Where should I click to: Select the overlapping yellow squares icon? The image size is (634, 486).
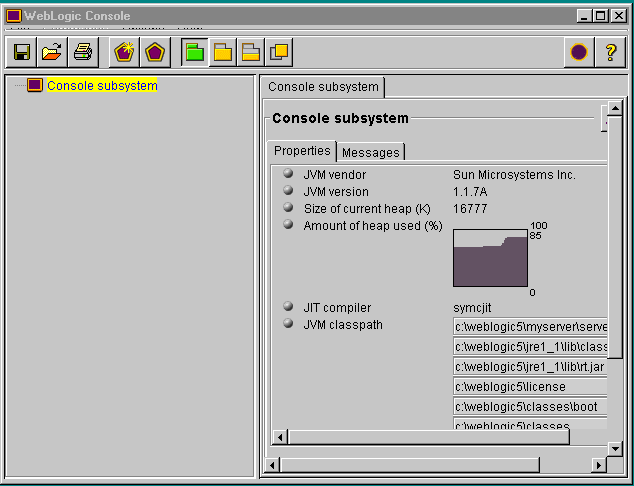(279, 52)
